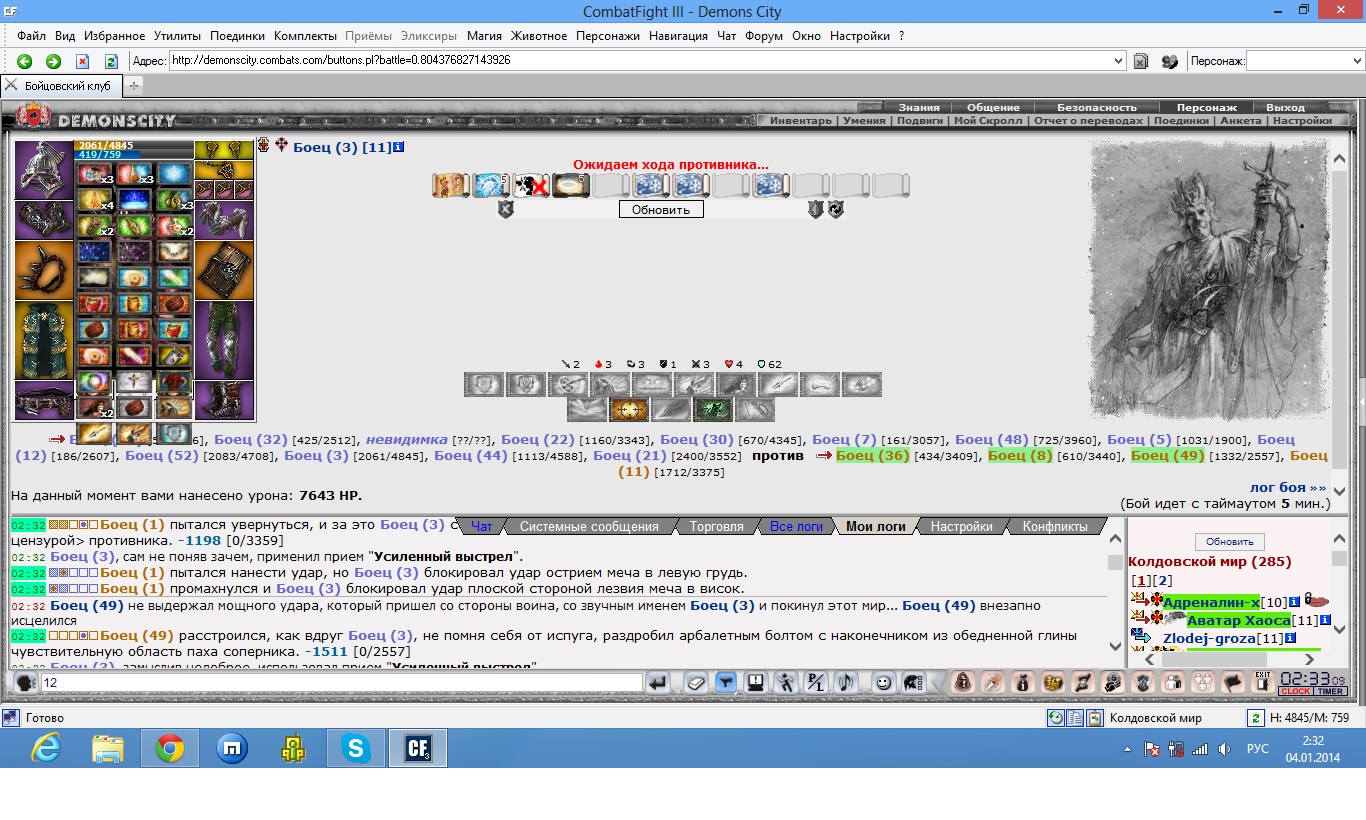
Task: Switch to the TIMER display mode
Action: pos(1331,692)
